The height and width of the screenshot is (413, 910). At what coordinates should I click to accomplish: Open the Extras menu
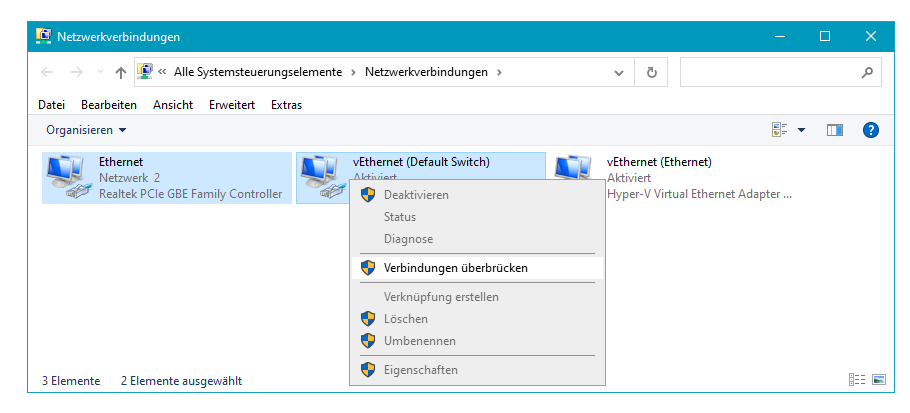tap(286, 105)
